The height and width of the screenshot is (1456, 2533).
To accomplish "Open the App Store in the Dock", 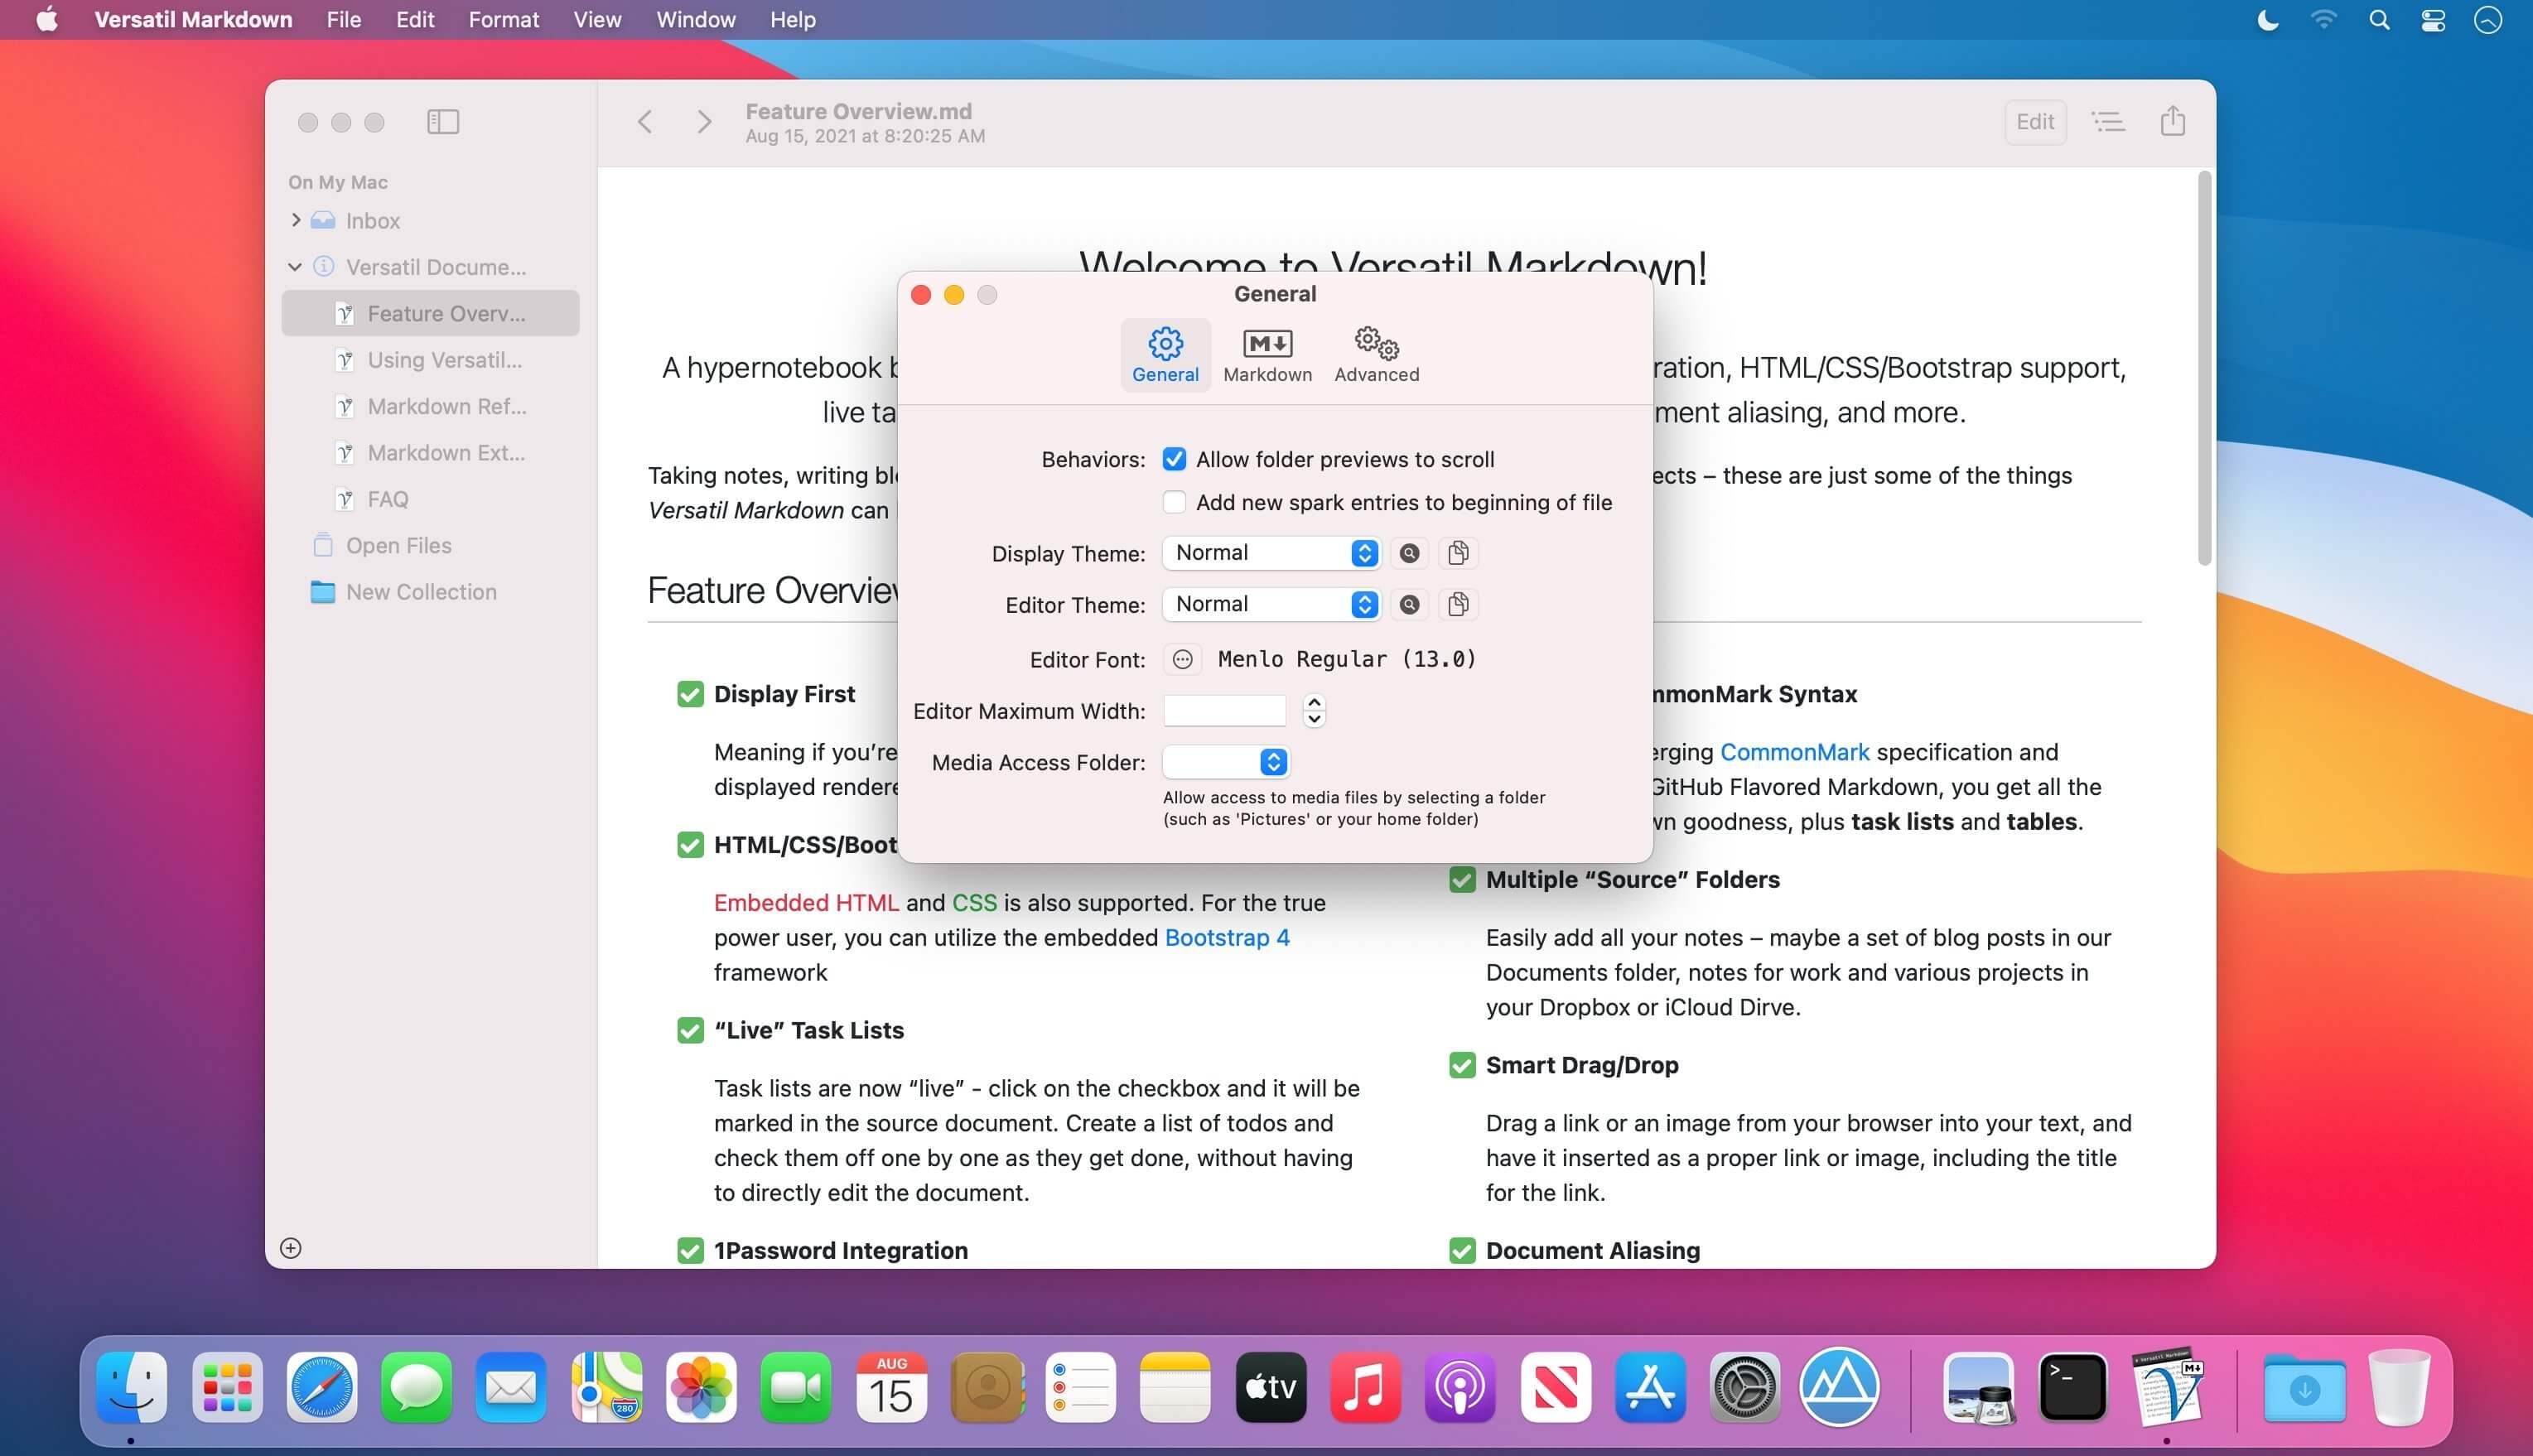I will pyautogui.click(x=1650, y=1387).
